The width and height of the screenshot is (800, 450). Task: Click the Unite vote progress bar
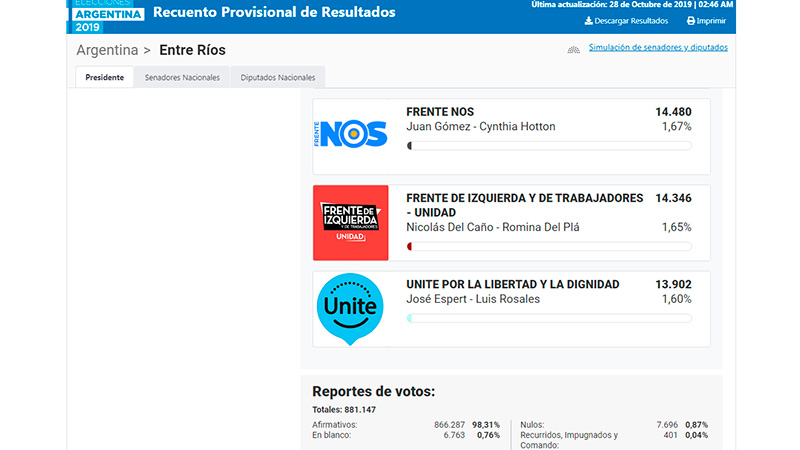point(549,318)
